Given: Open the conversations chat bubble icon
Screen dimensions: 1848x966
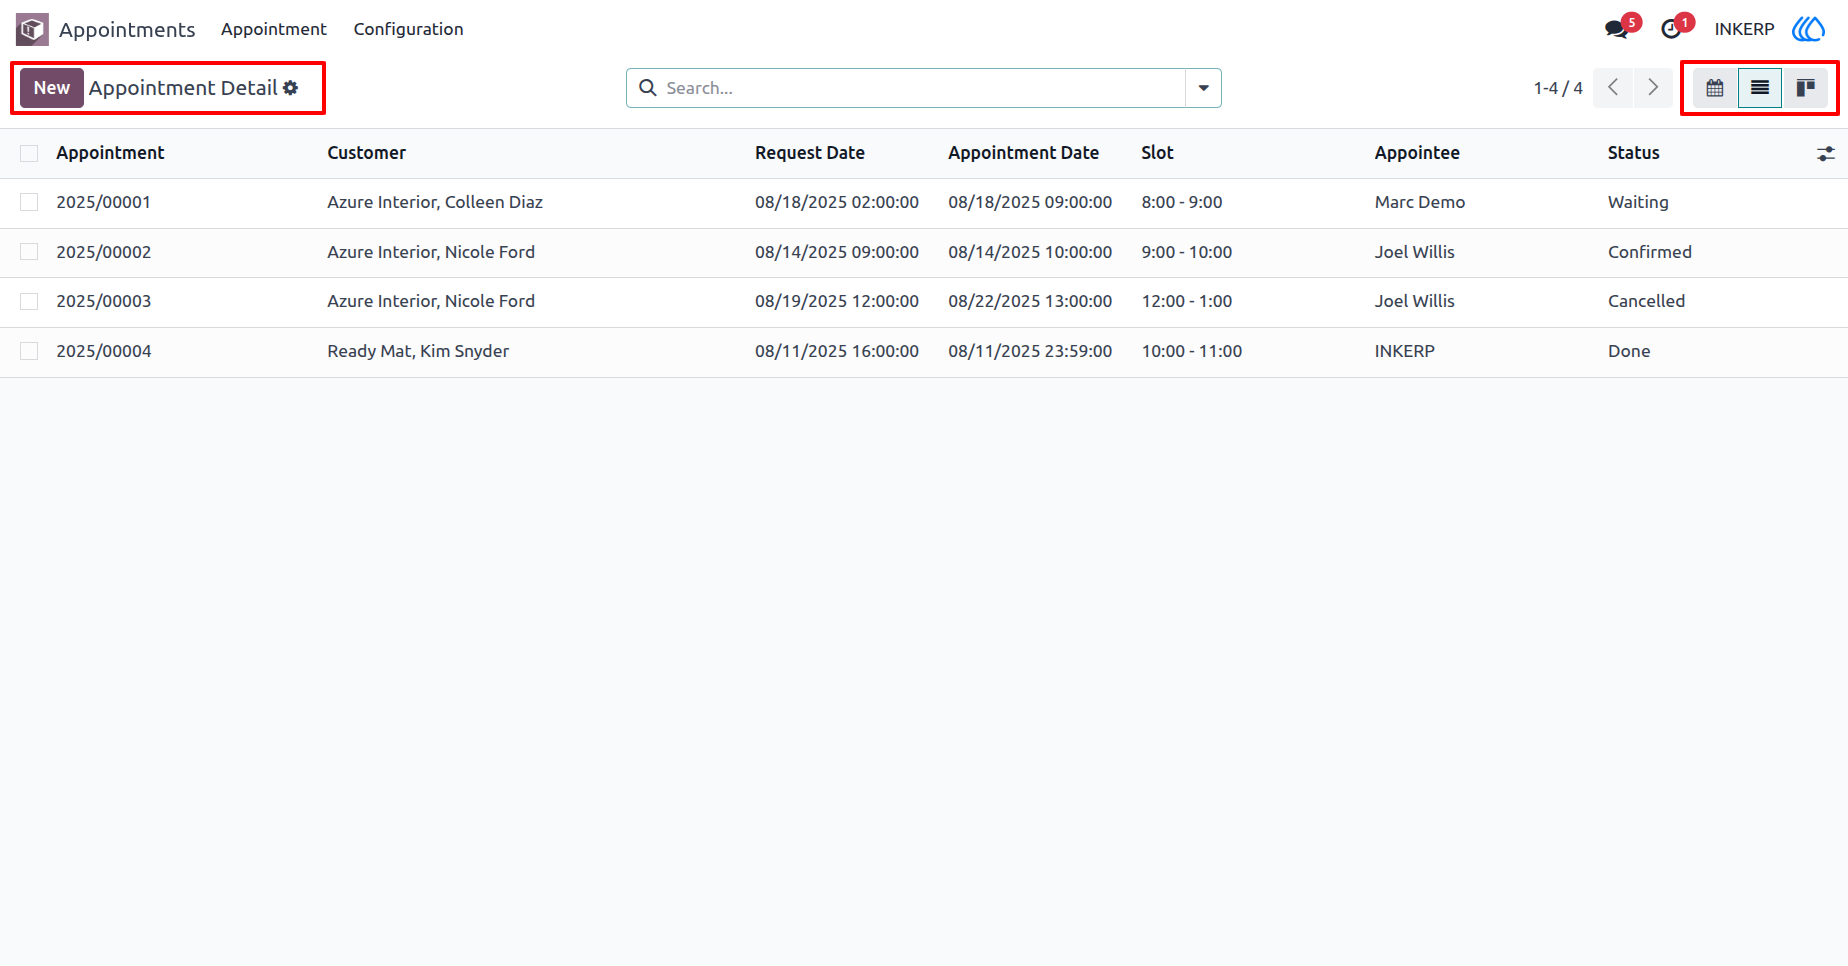Looking at the screenshot, I should (x=1617, y=29).
